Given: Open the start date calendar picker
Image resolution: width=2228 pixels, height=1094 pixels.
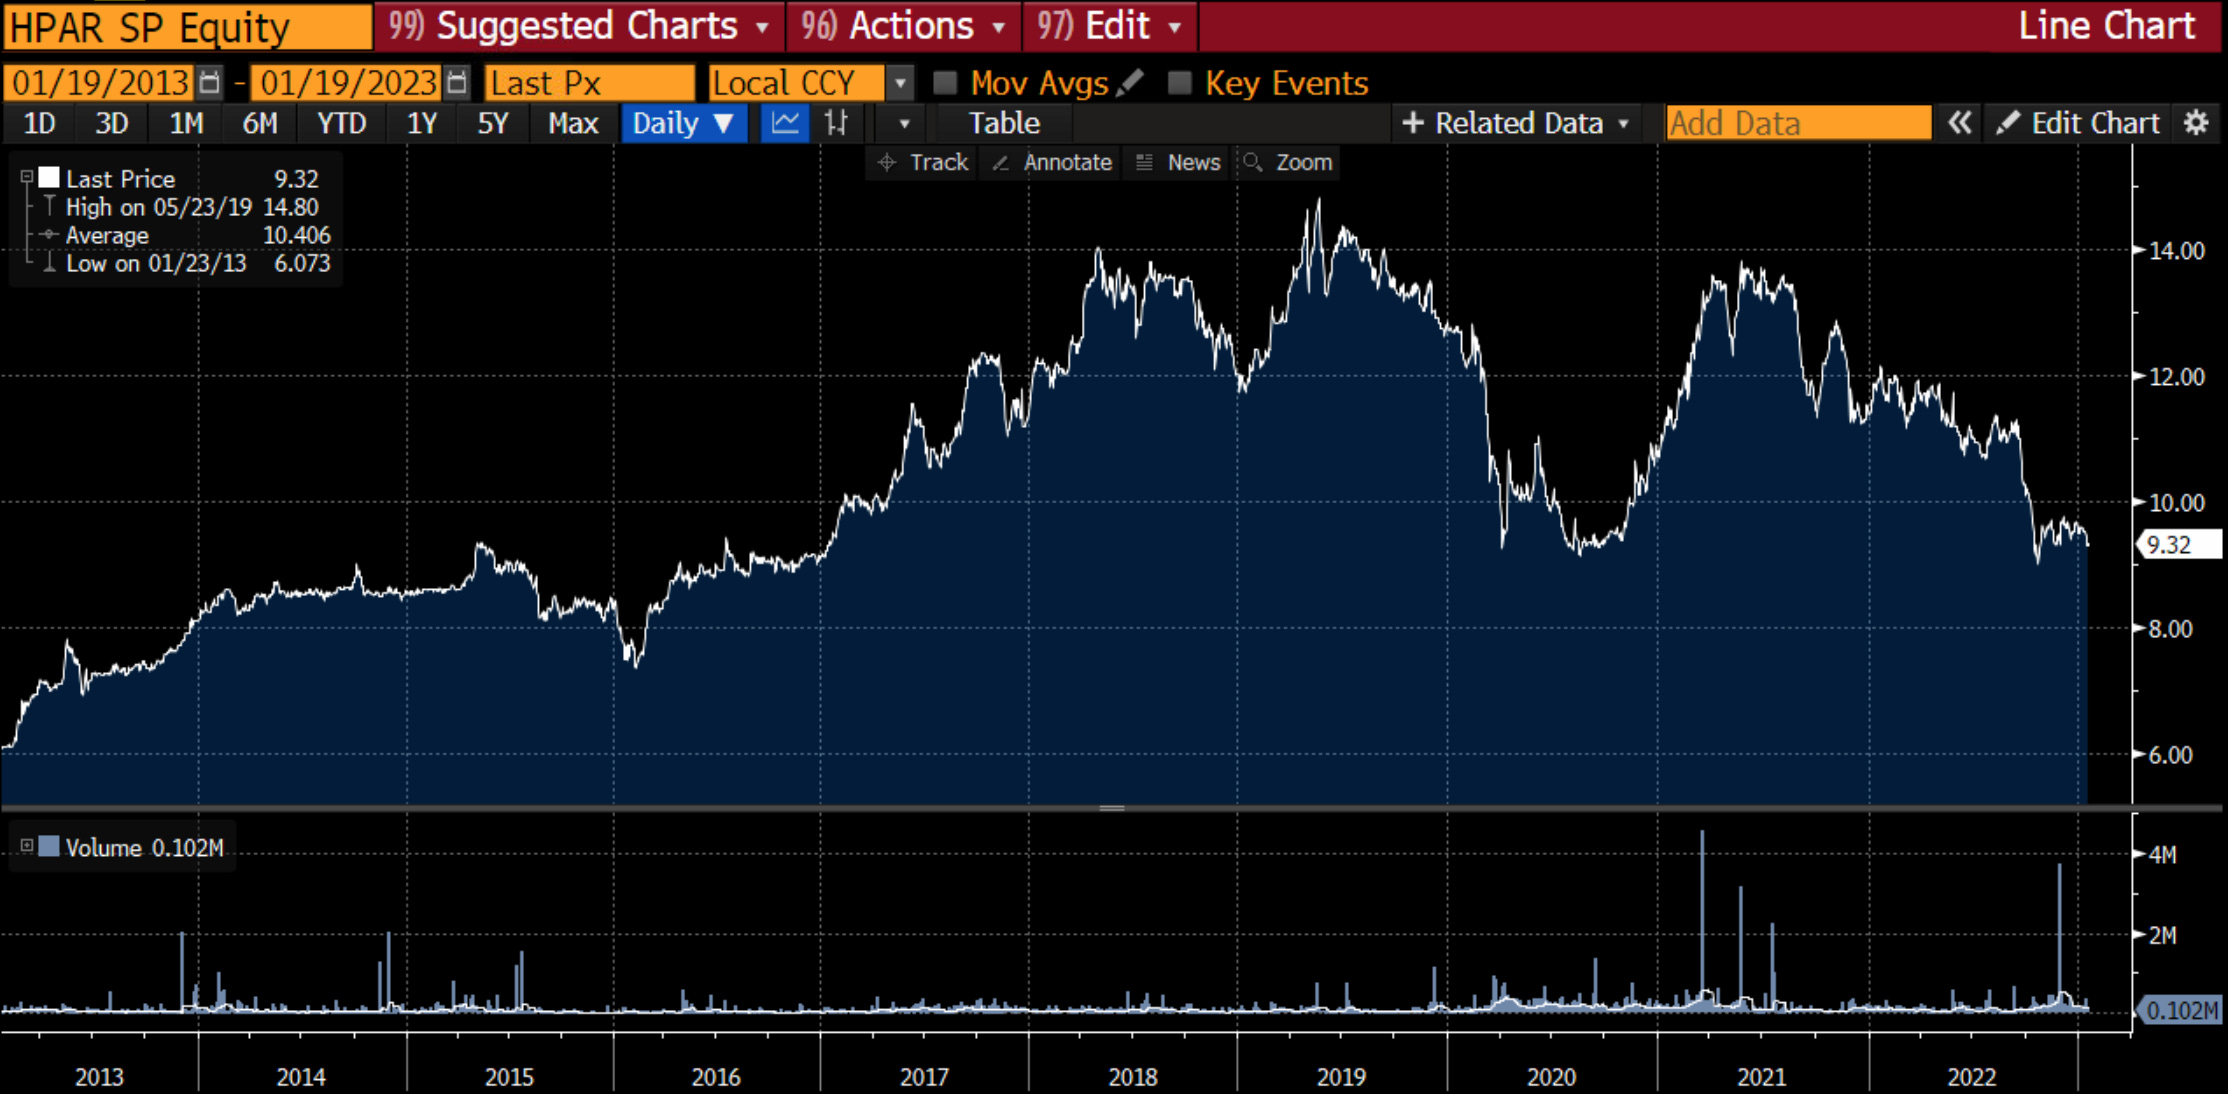Looking at the screenshot, I should click(x=209, y=82).
